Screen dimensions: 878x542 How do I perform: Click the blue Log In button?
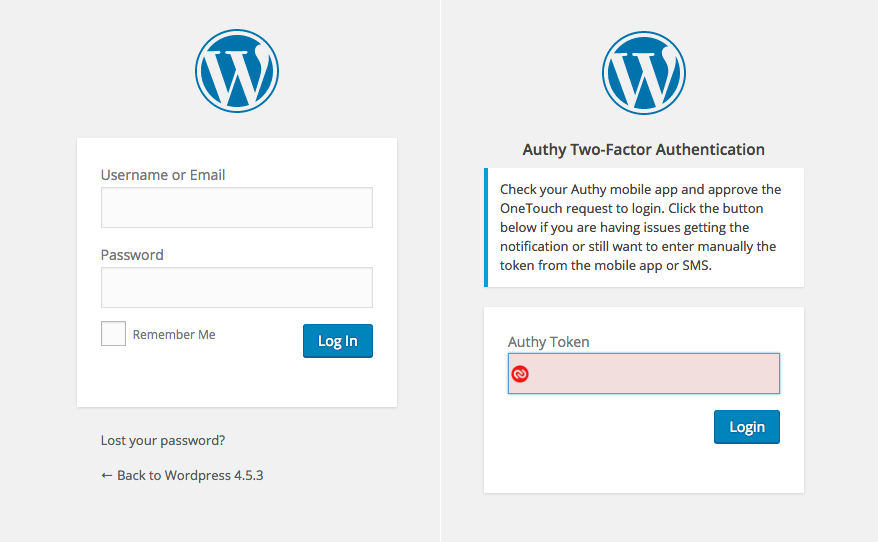(338, 341)
